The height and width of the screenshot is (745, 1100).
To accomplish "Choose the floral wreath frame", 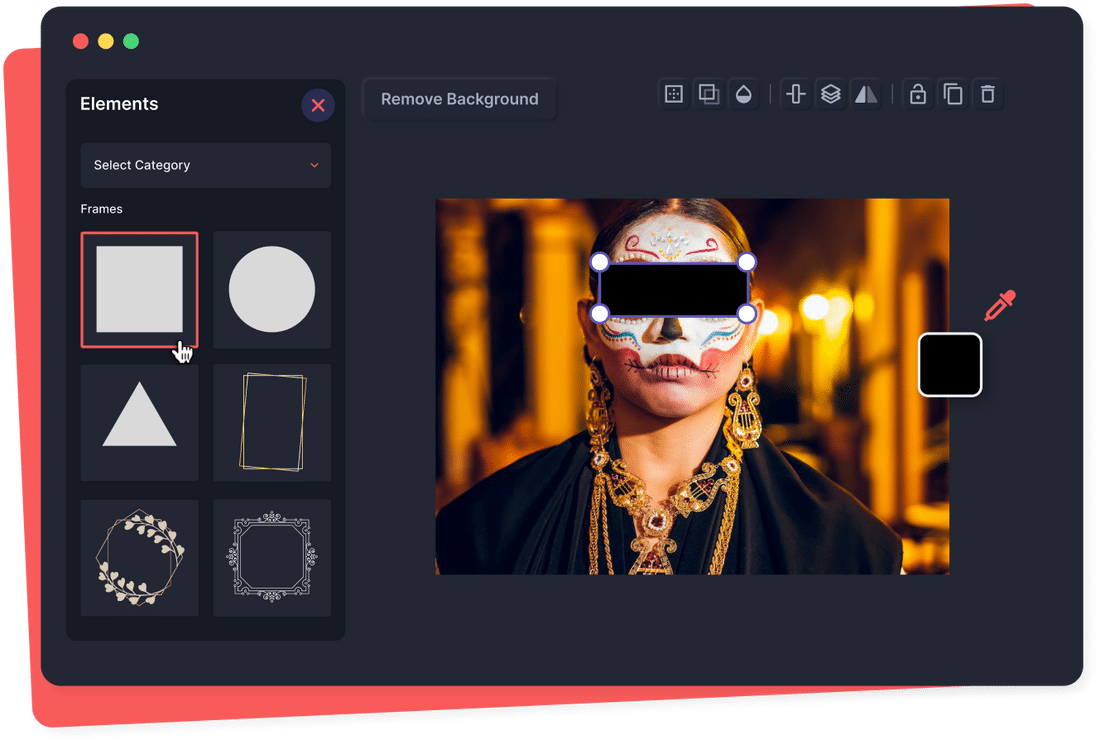I will 139,557.
